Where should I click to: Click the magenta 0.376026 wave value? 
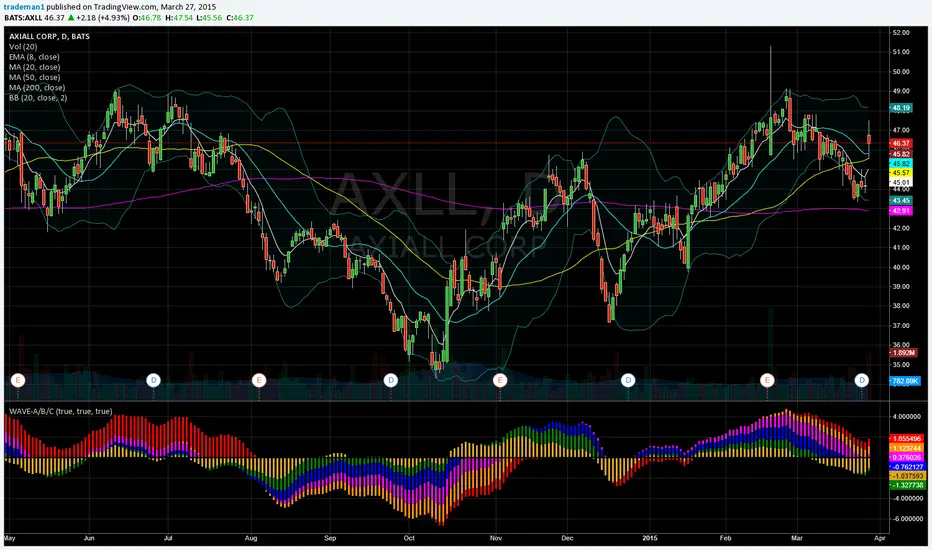[x=908, y=458]
